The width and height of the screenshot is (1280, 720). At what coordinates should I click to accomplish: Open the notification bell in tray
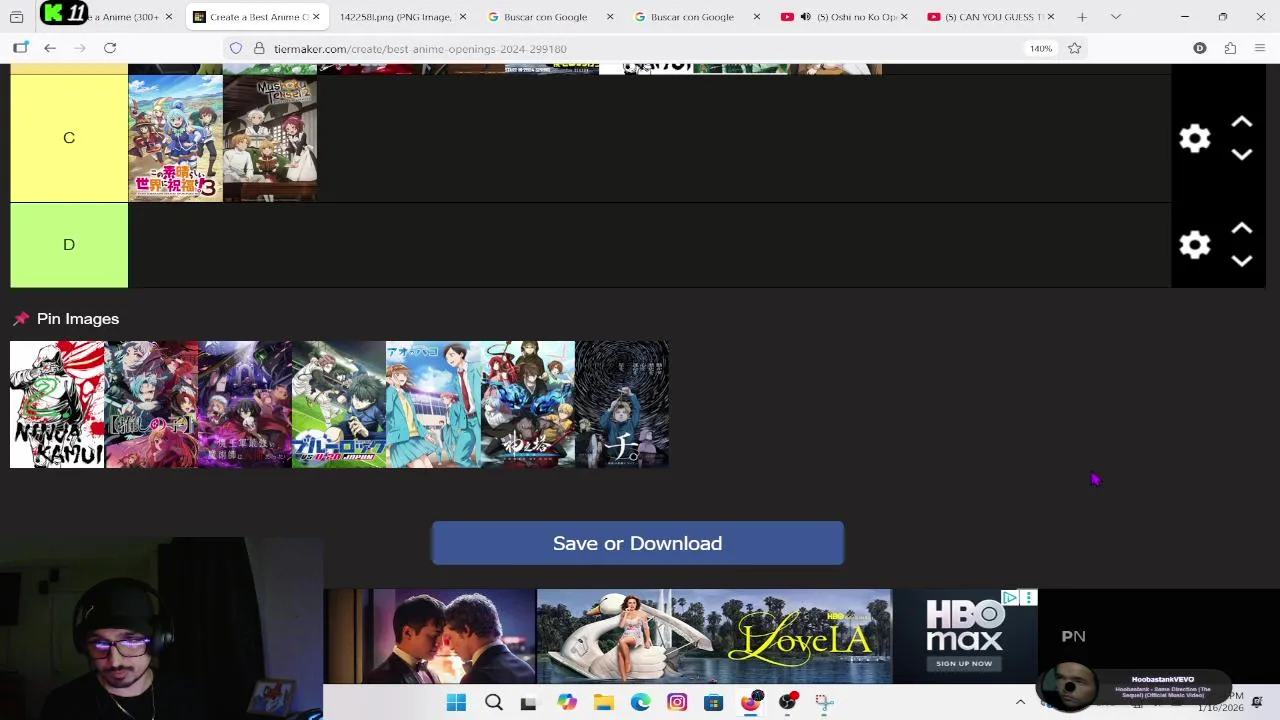click(x=1257, y=702)
